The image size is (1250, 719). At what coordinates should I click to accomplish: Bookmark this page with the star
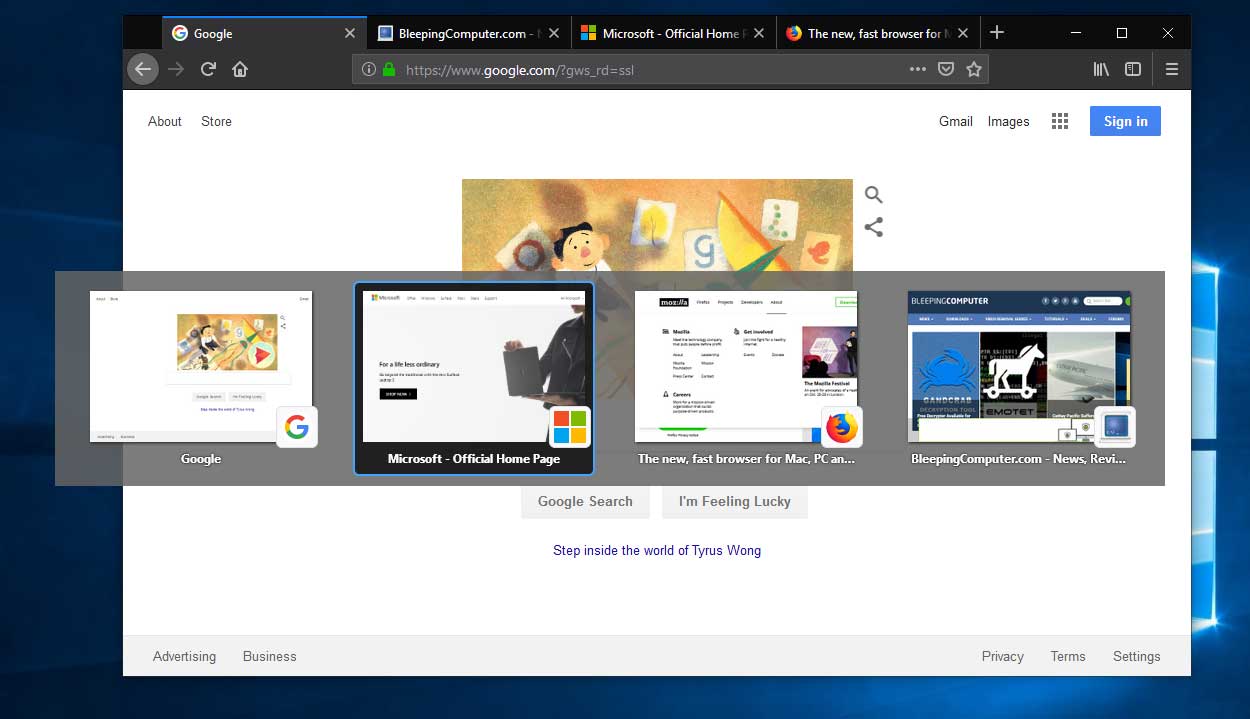pyautogui.click(x=974, y=70)
